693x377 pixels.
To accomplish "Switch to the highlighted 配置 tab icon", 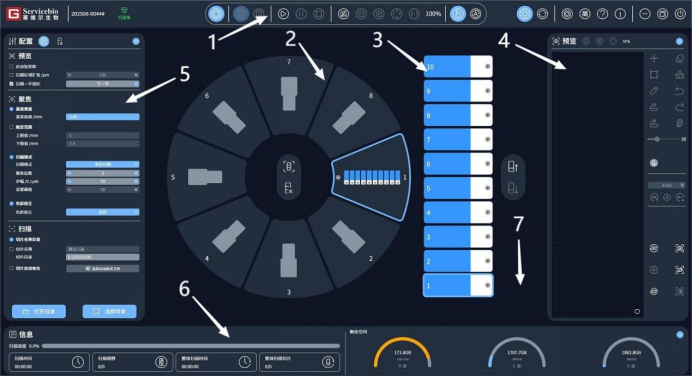I will coord(43,41).
